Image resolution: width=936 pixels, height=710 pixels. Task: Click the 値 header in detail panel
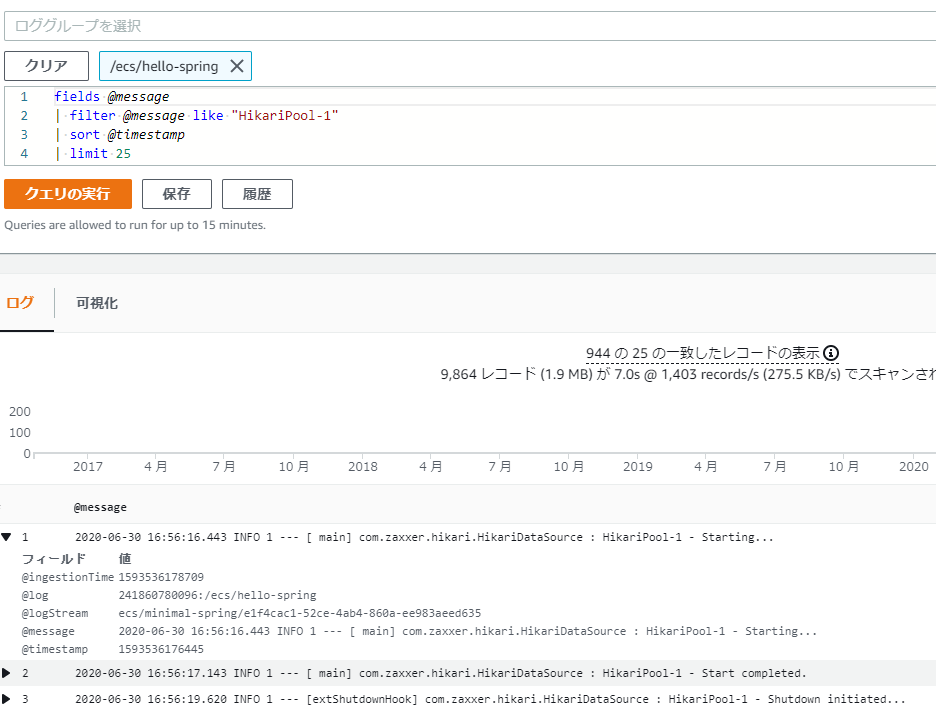pos(125,559)
